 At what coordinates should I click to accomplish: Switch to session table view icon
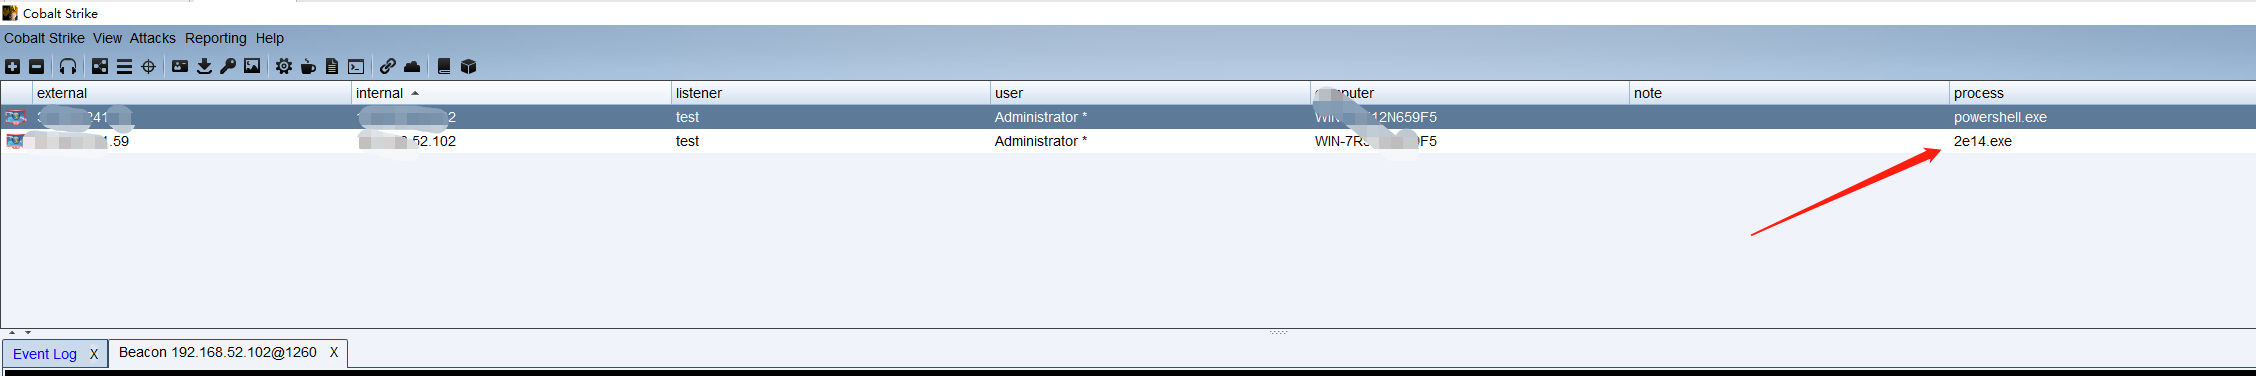124,67
